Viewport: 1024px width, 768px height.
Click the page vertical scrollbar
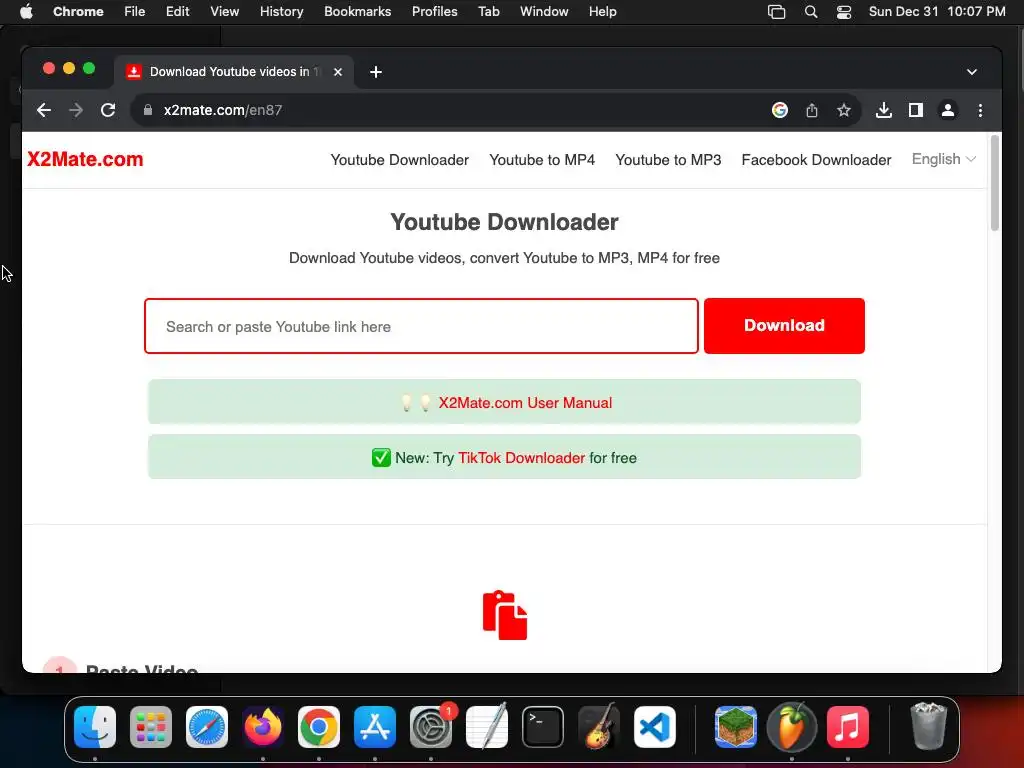[995, 183]
